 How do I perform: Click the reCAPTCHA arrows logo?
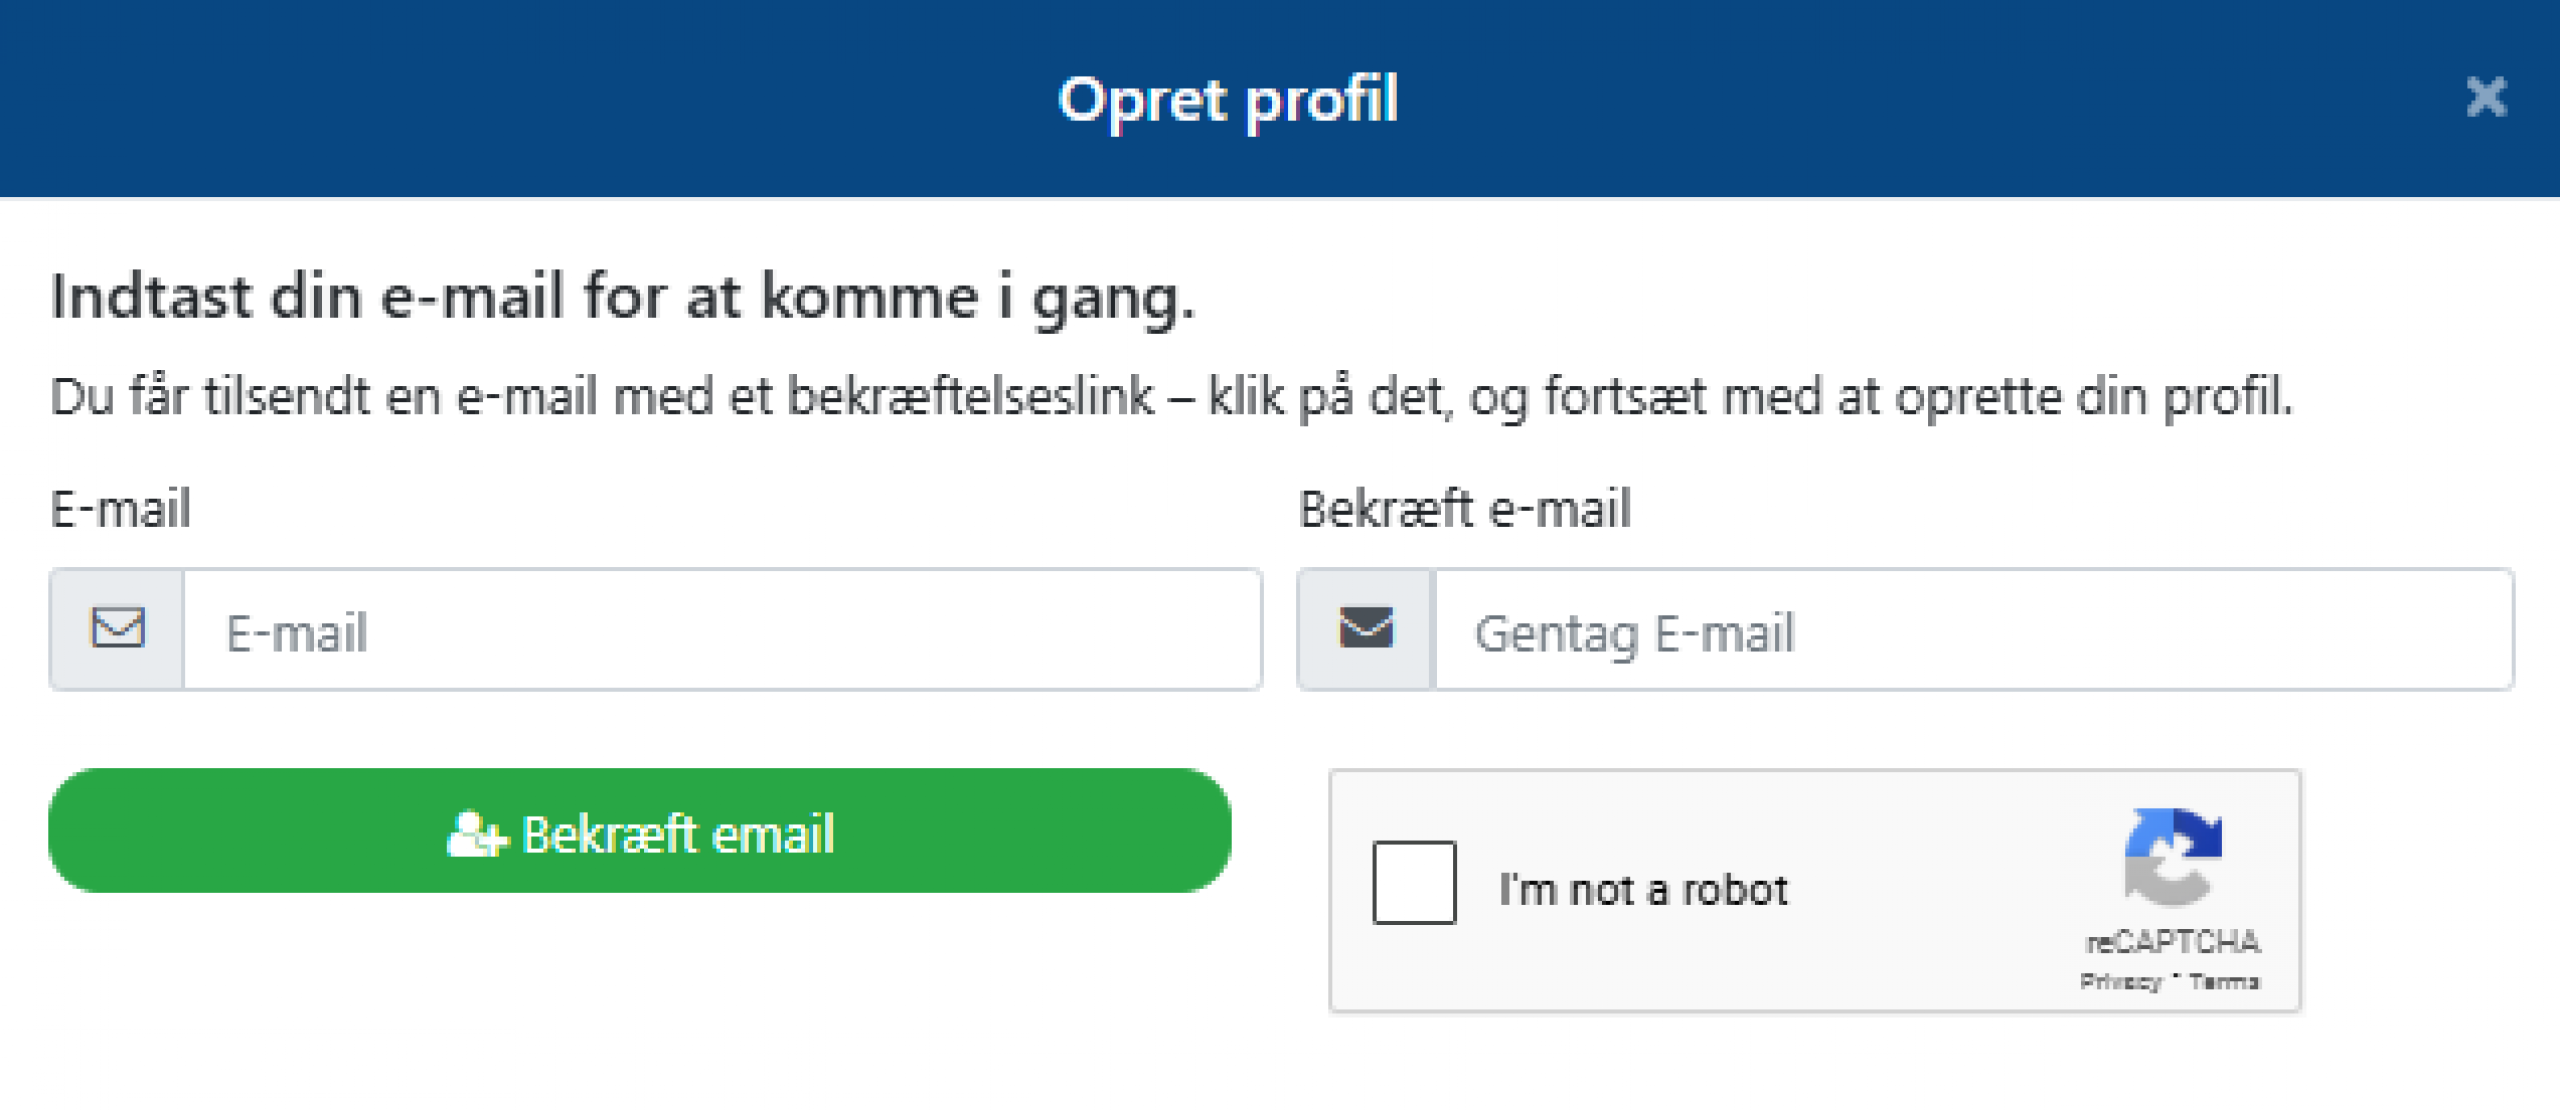point(2173,857)
